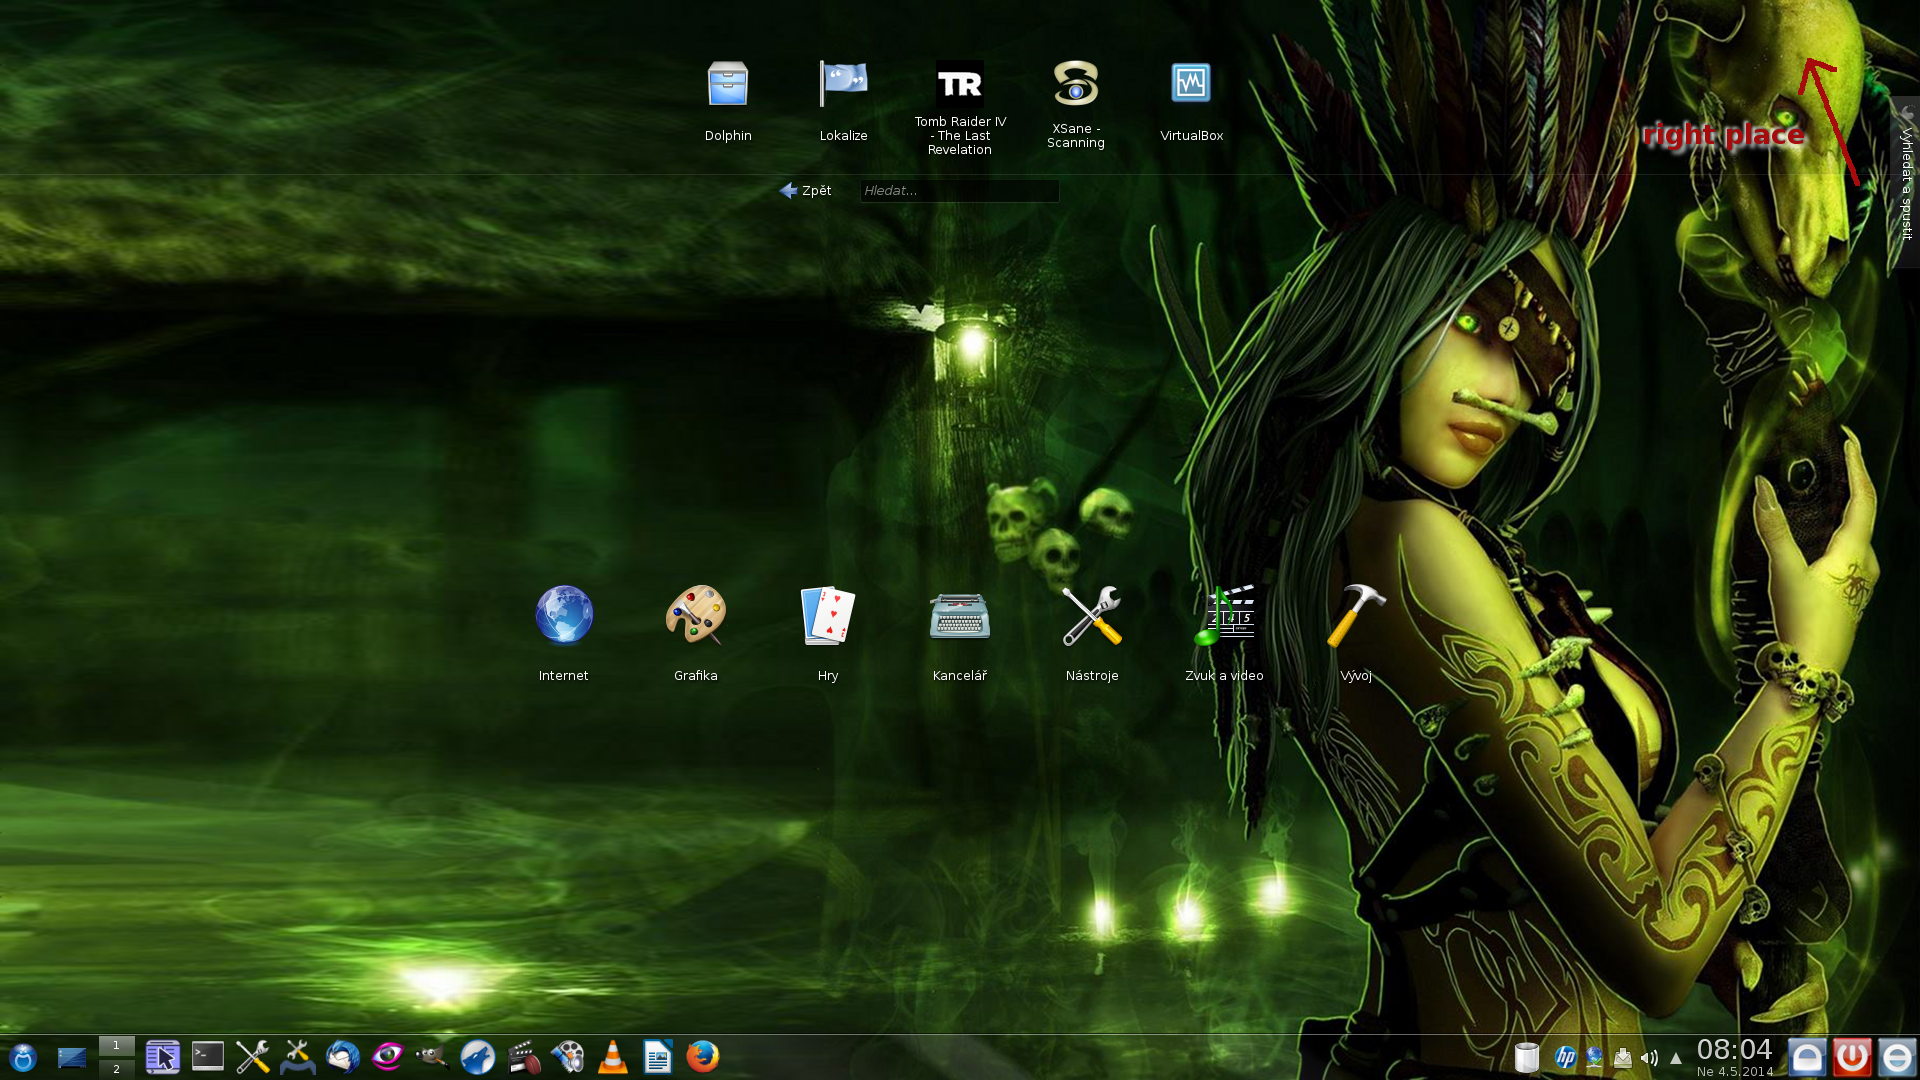Launch VLC media player
The image size is (1920, 1080).
[612, 1057]
